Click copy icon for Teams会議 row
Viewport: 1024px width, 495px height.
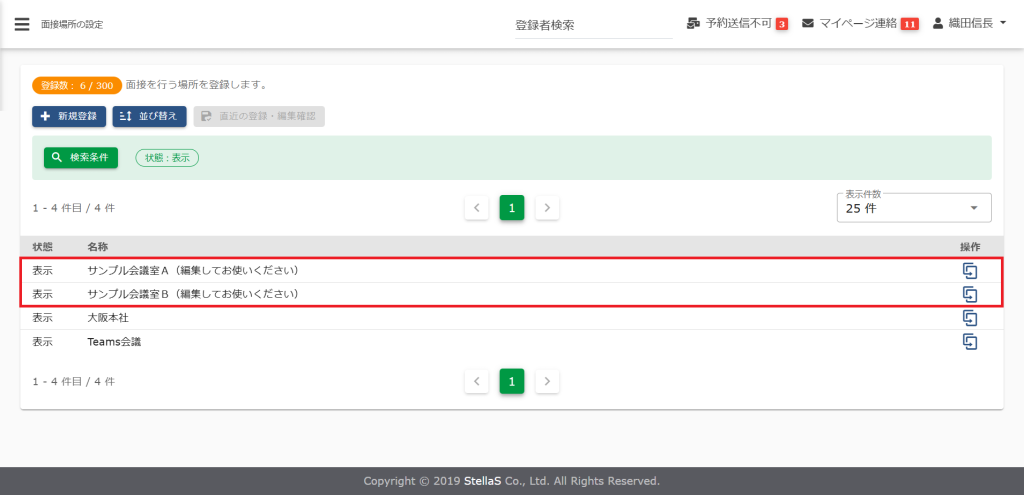(x=969, y=342)
